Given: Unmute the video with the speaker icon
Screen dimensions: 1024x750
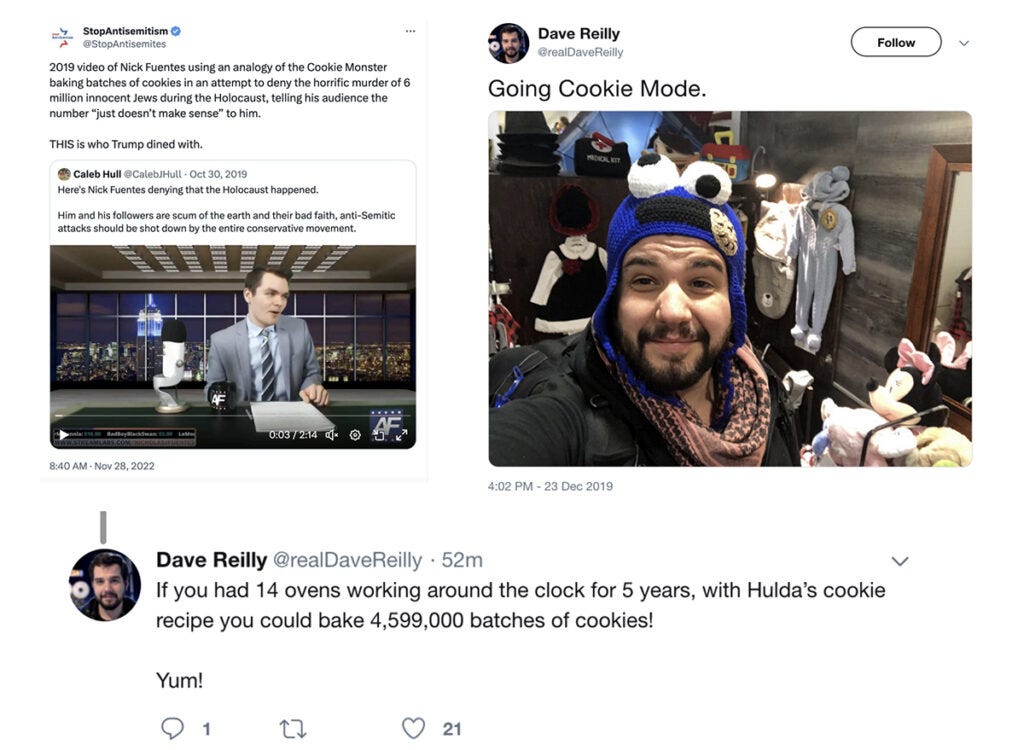Looking at the screenshot, I should coord(332,434).
